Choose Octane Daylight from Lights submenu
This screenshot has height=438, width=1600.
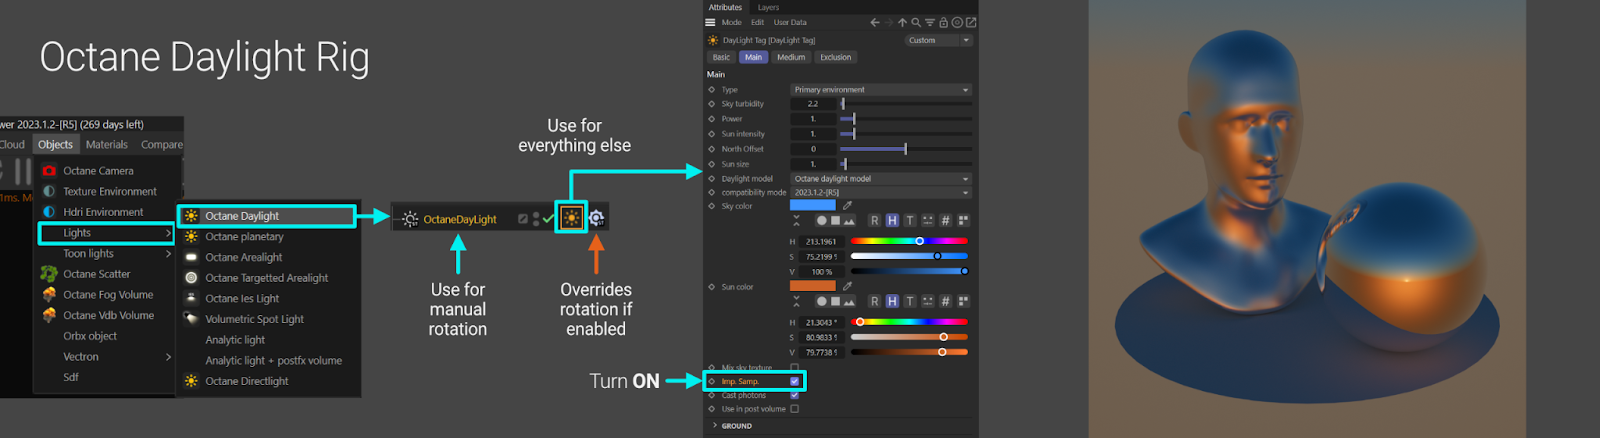click(x=242, y=216)
